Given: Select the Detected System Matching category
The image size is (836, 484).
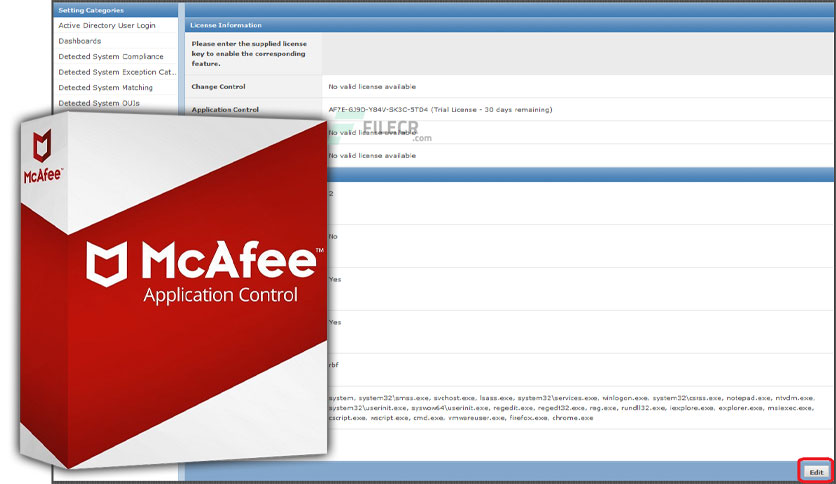Looking at the screenshot, I should coord(106,87).
